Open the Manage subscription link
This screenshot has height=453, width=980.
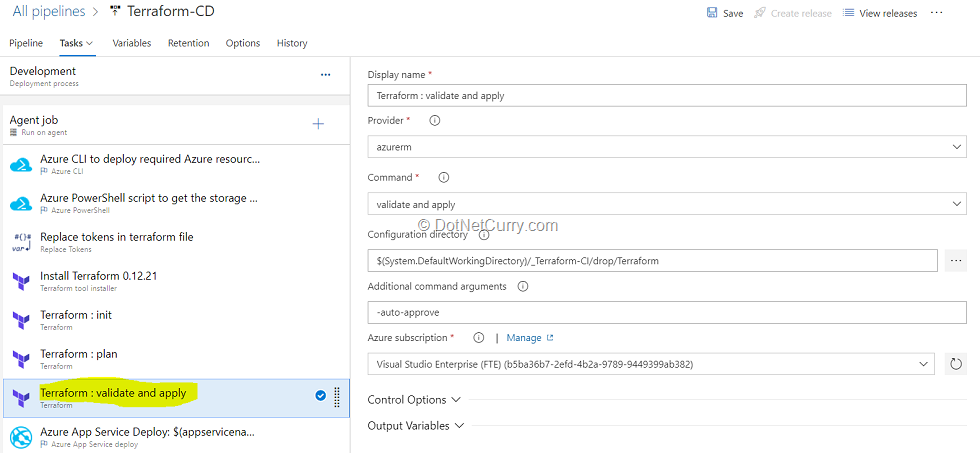tap(530, 337)
